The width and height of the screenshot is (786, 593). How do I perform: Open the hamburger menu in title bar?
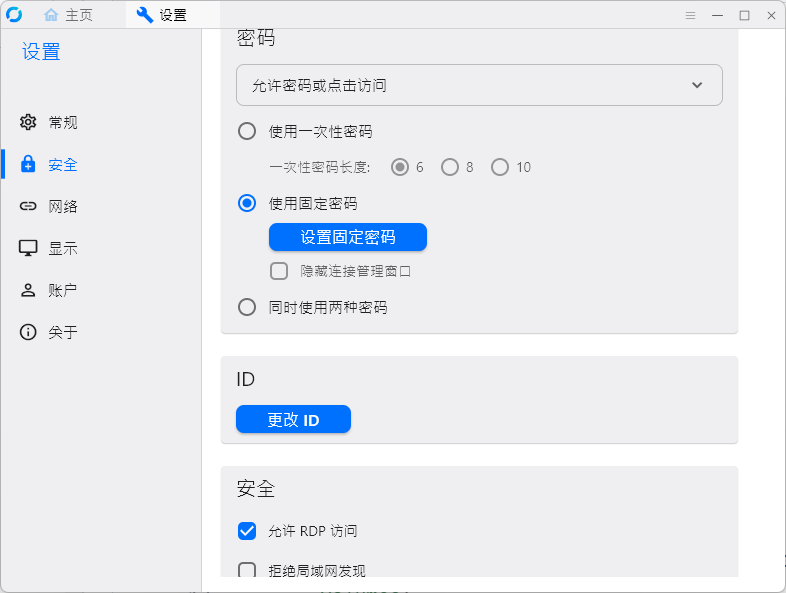click(690, 15)
